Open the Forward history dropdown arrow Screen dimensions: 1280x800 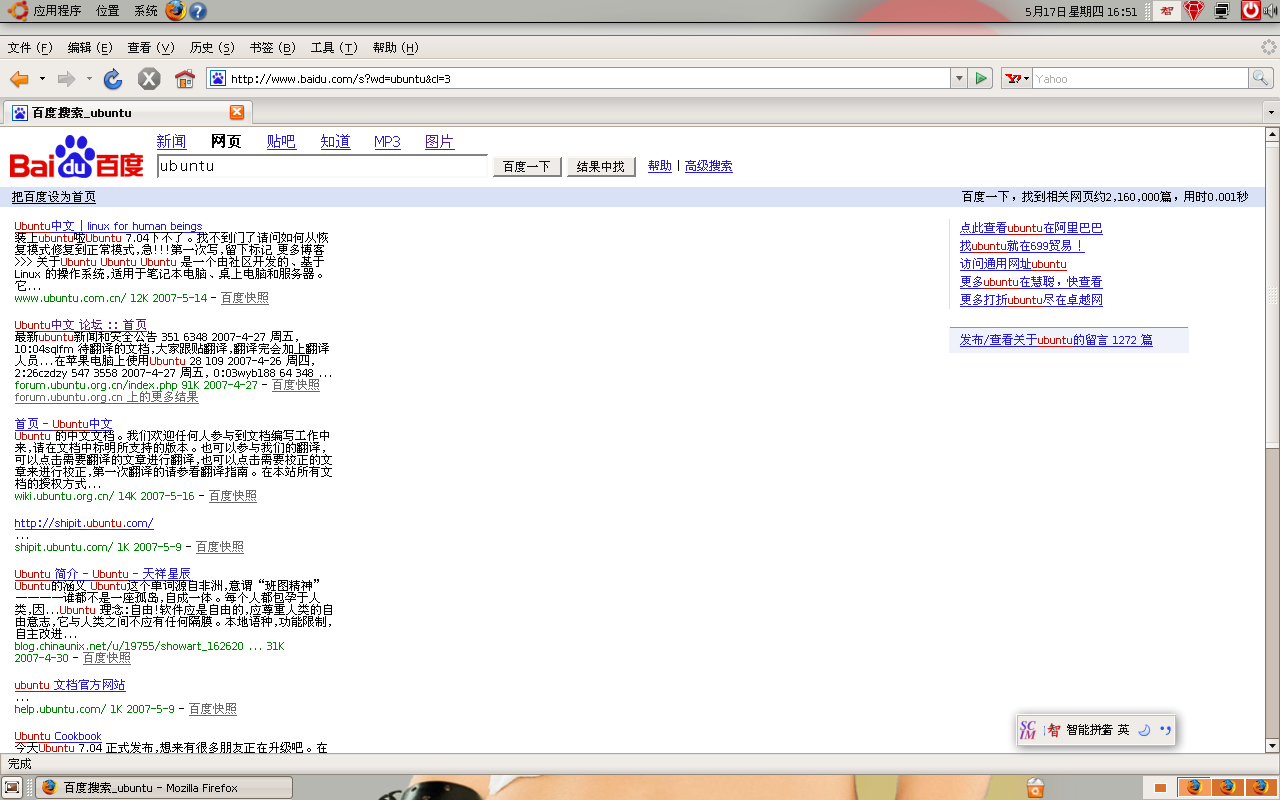click(x=89, y=79)
